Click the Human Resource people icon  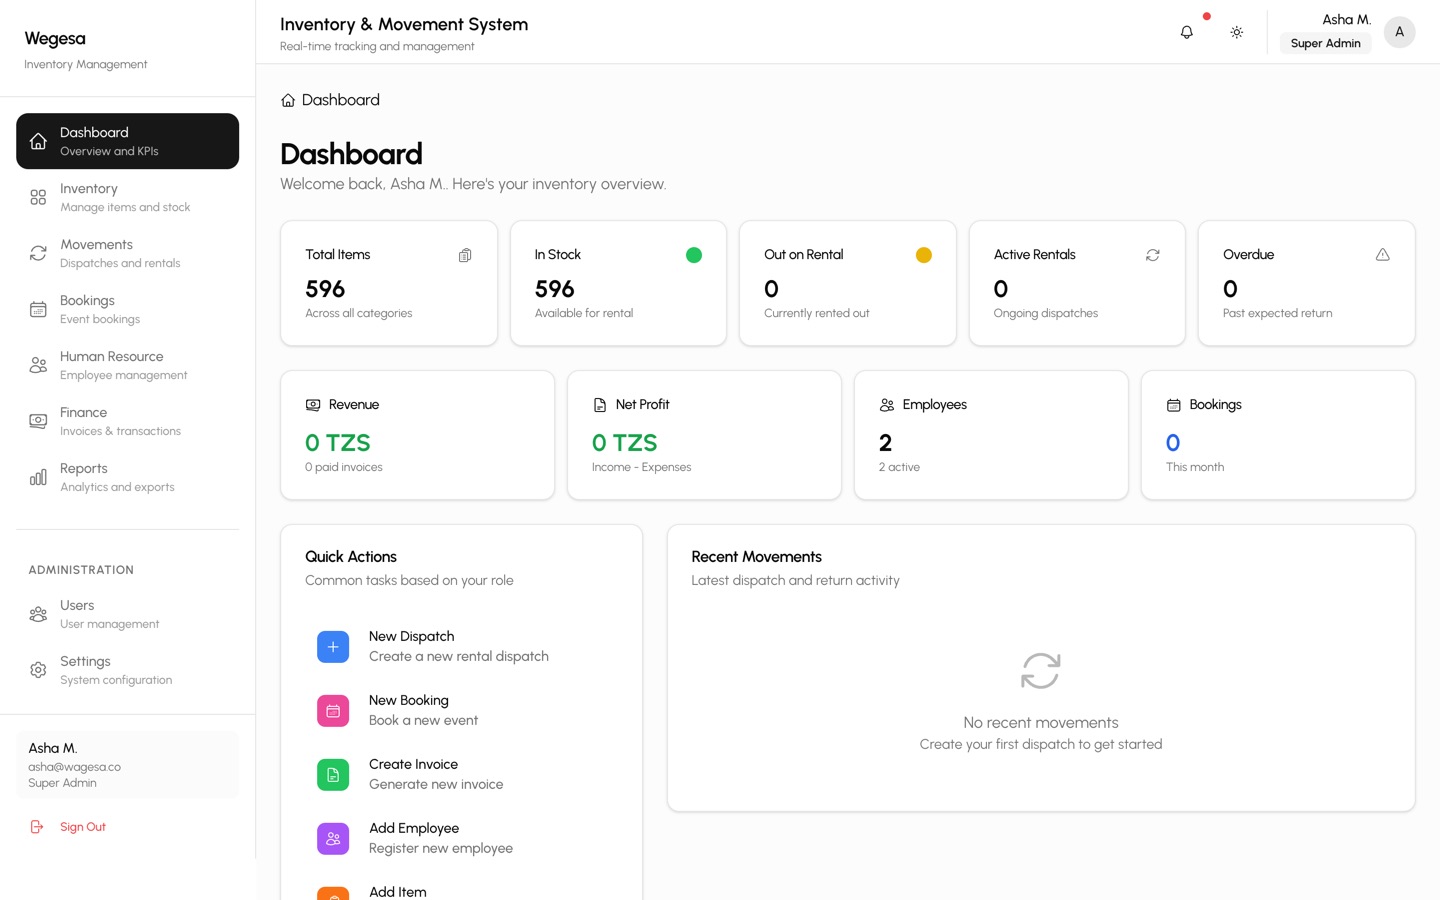coord(38,365)
